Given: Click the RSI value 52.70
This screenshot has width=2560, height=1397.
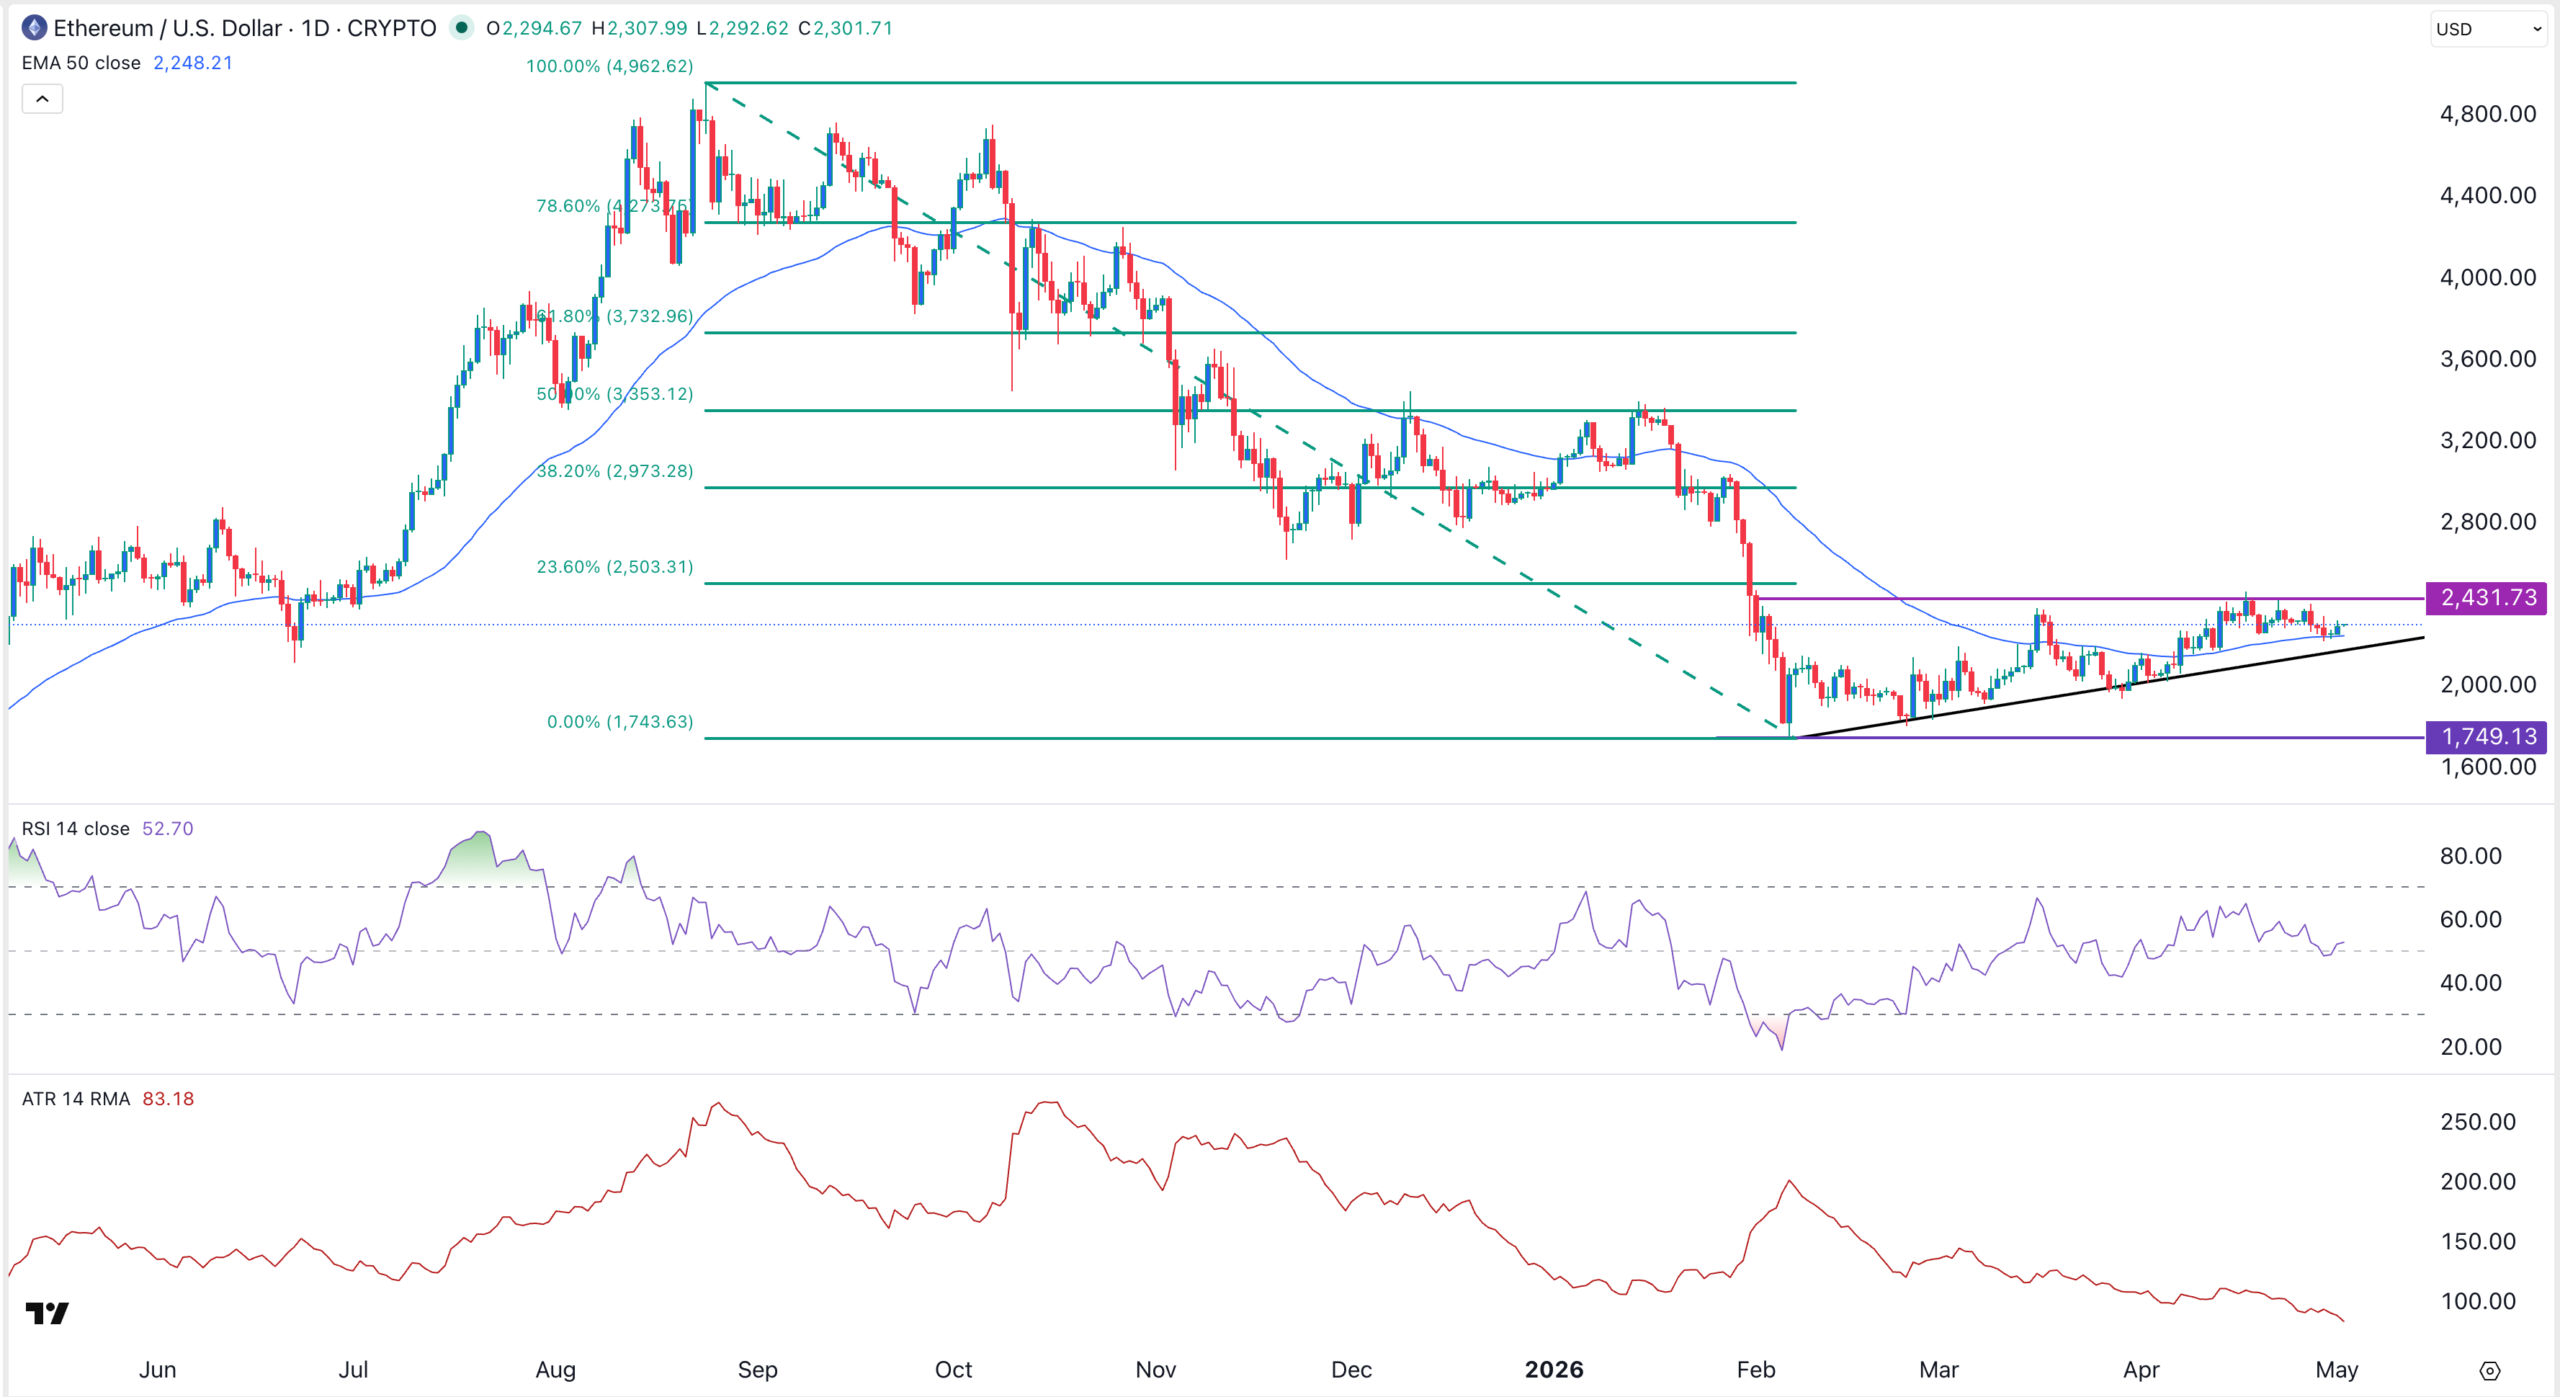Looking at the screenshot, I should [168, 829].
